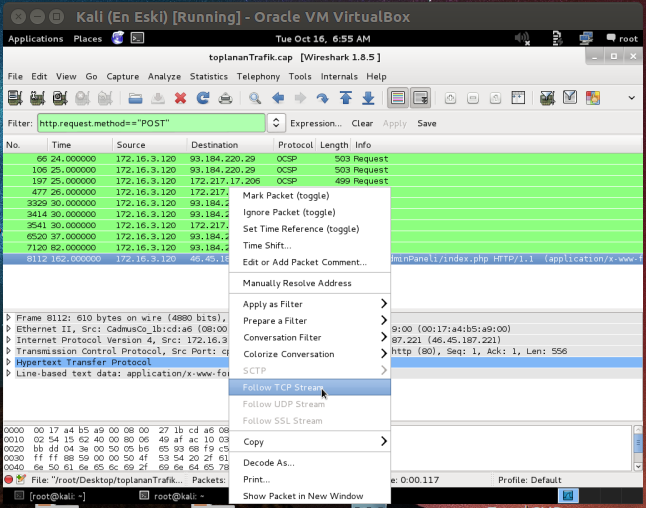Viewport: 646px width, 508px height.
Task: Click the display filter input field
Action: point(151,123)
